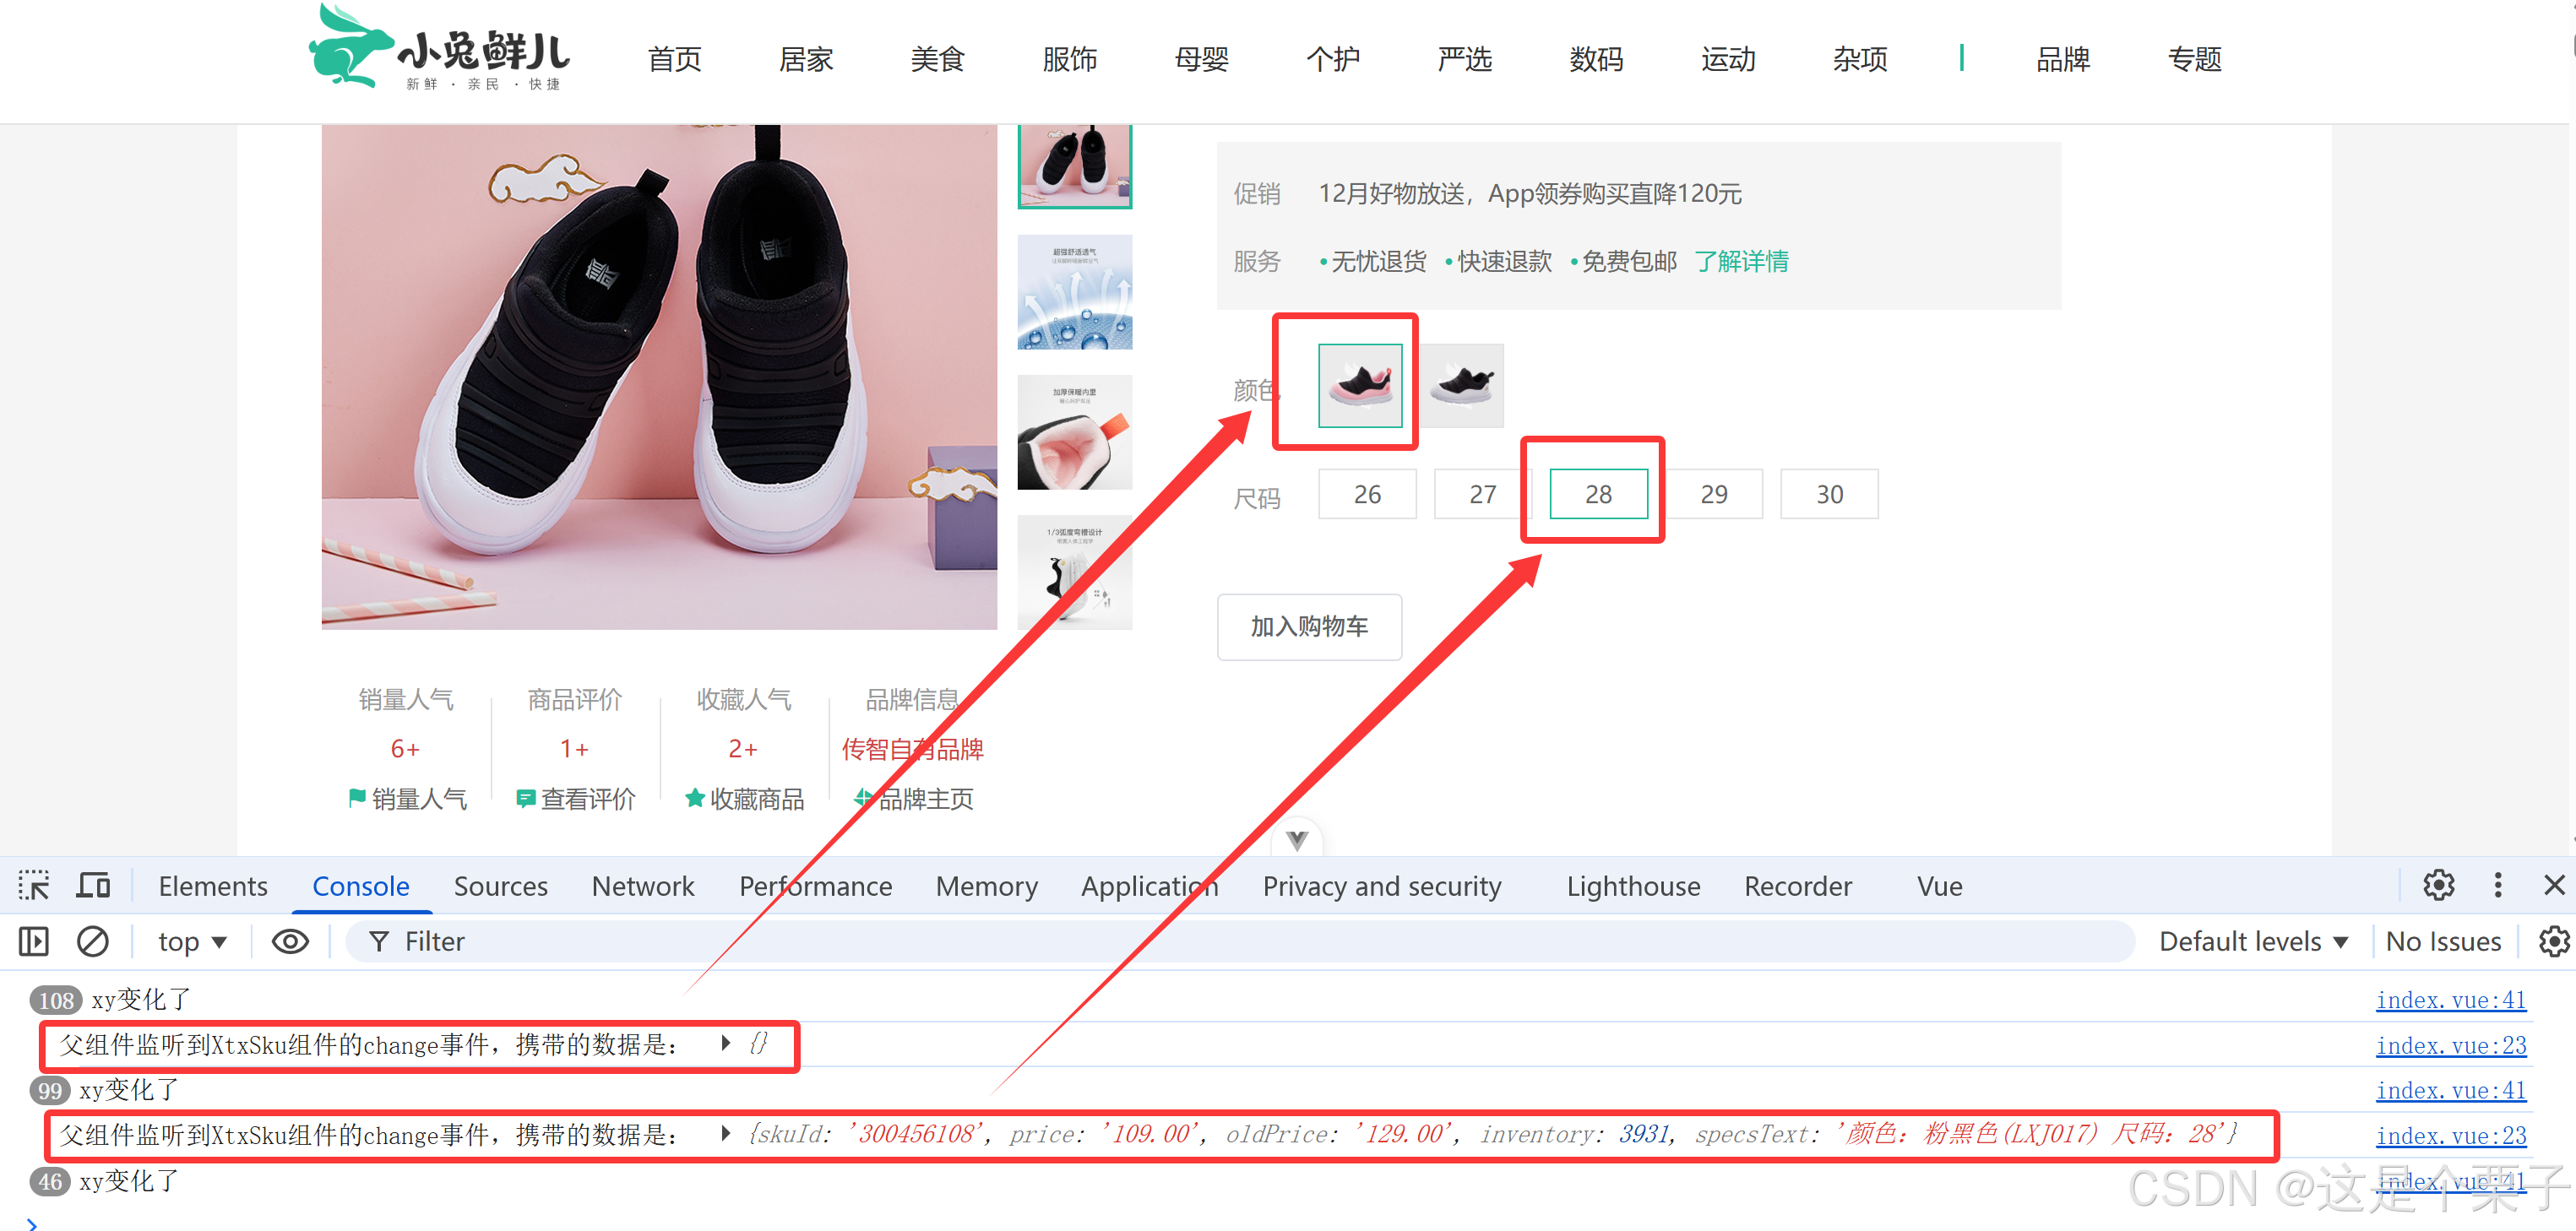The image size is (2576, 1231).
Task: Select the inspect element picker icon
Action: pos(34,886)
